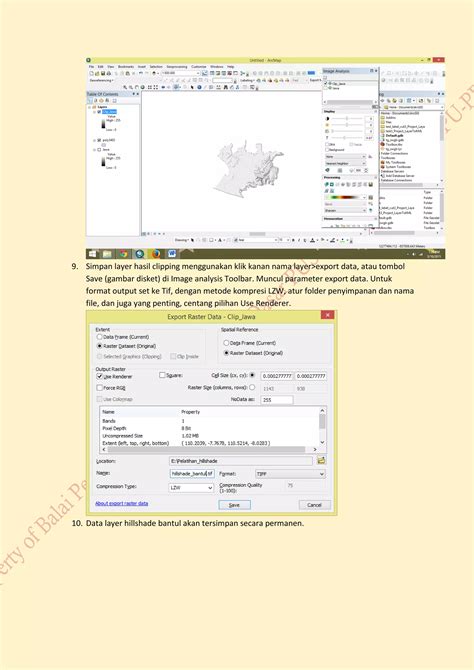The width and height of the screenshot is (474, 670).
Task: Click Underline in the Drawing toolbar
Action: (304, 241)
